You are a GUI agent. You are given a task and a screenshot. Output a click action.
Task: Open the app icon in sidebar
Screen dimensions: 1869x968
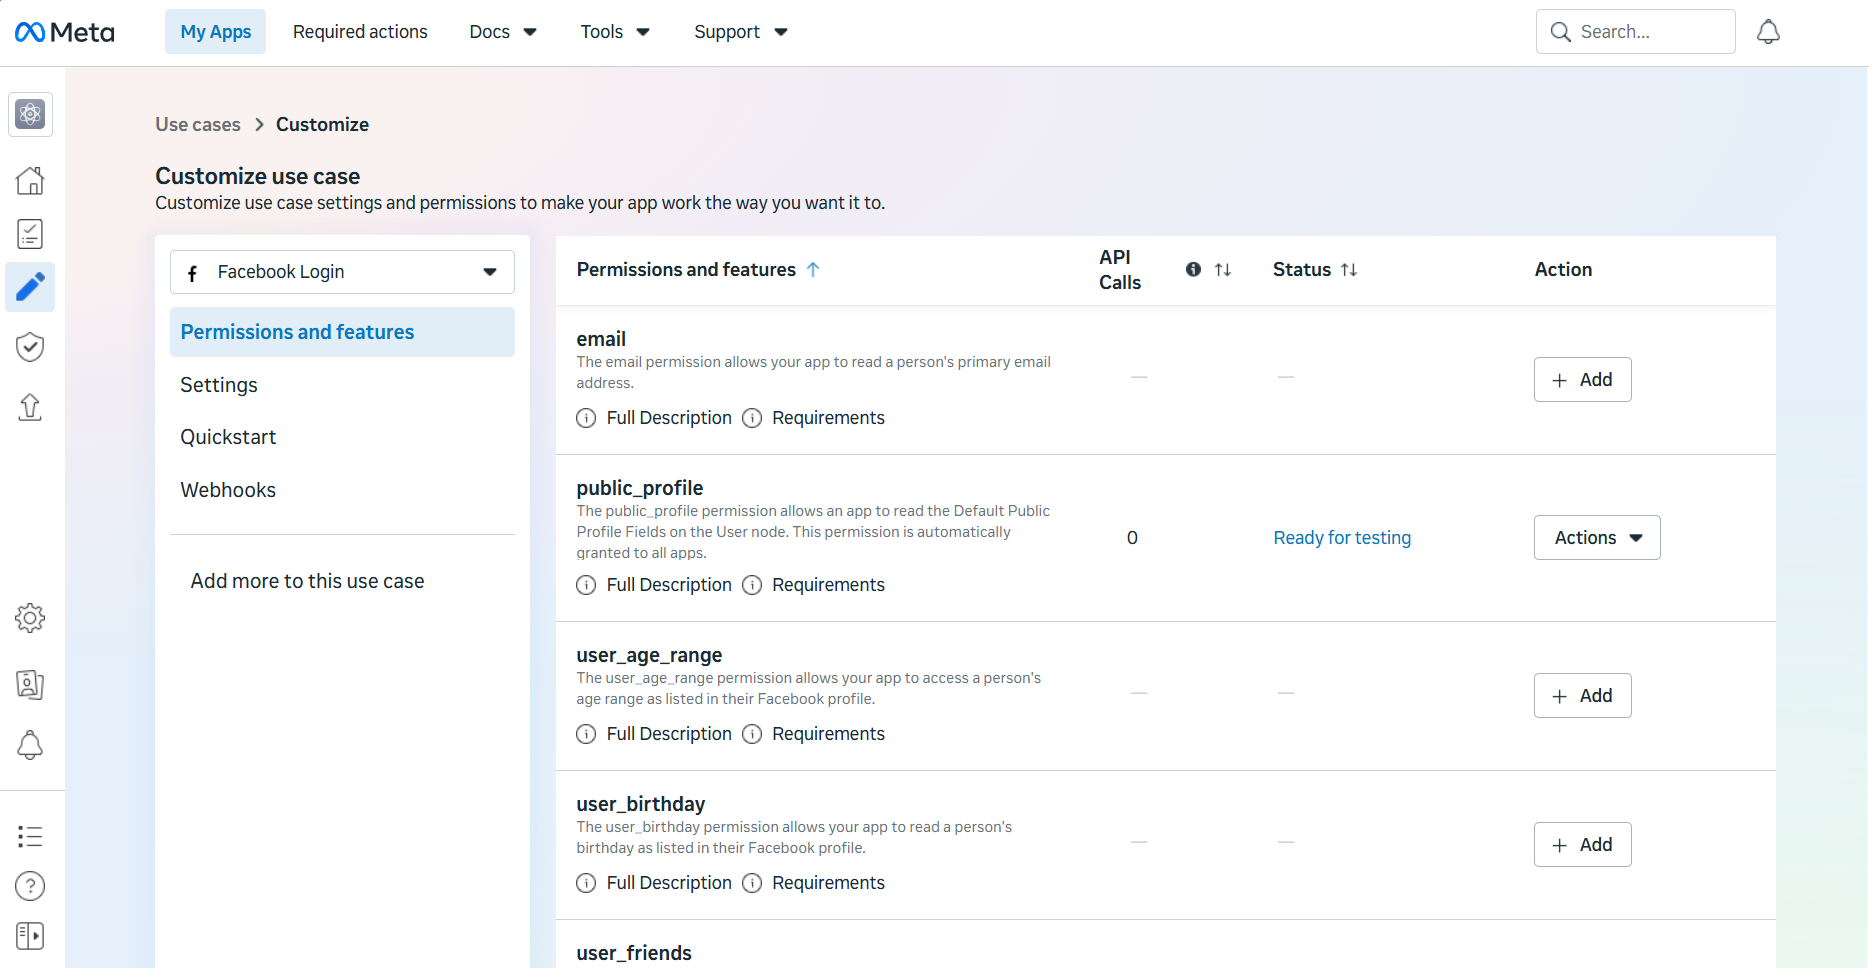30,114
